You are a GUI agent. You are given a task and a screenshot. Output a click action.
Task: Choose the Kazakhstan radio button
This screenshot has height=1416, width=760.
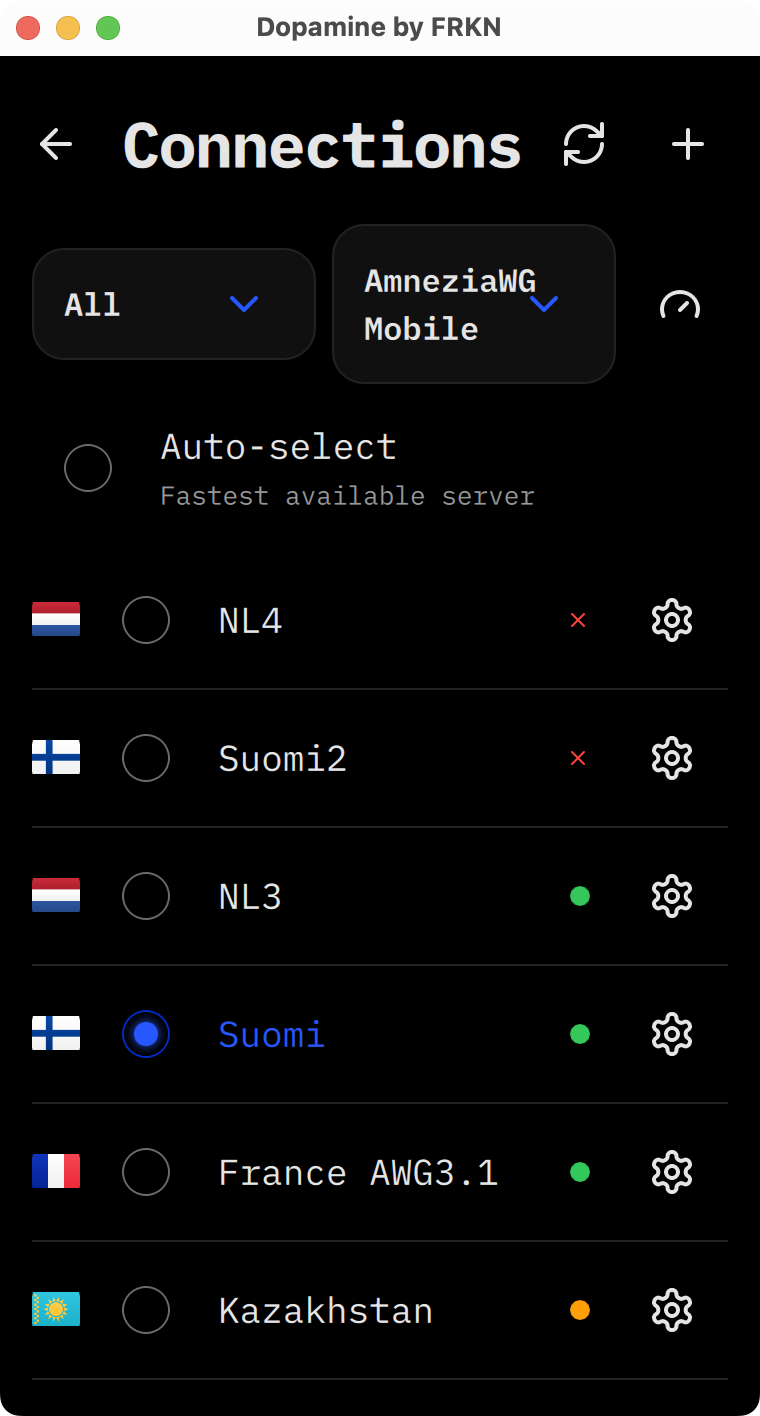point(146,1310)
